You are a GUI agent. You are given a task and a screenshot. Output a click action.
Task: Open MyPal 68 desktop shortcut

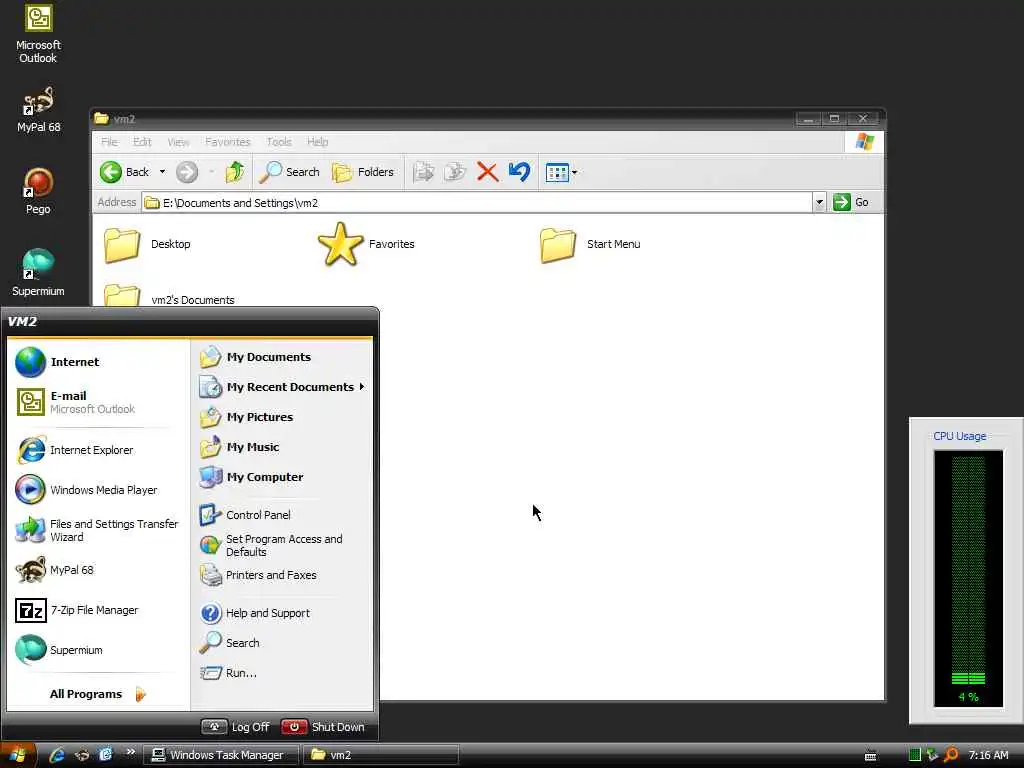[38, 110]
